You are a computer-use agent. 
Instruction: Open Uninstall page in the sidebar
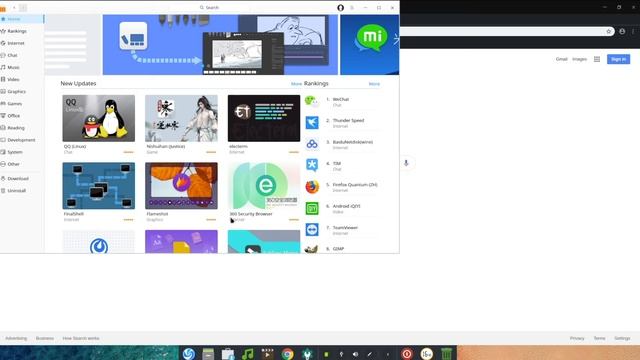pos(22,191)
